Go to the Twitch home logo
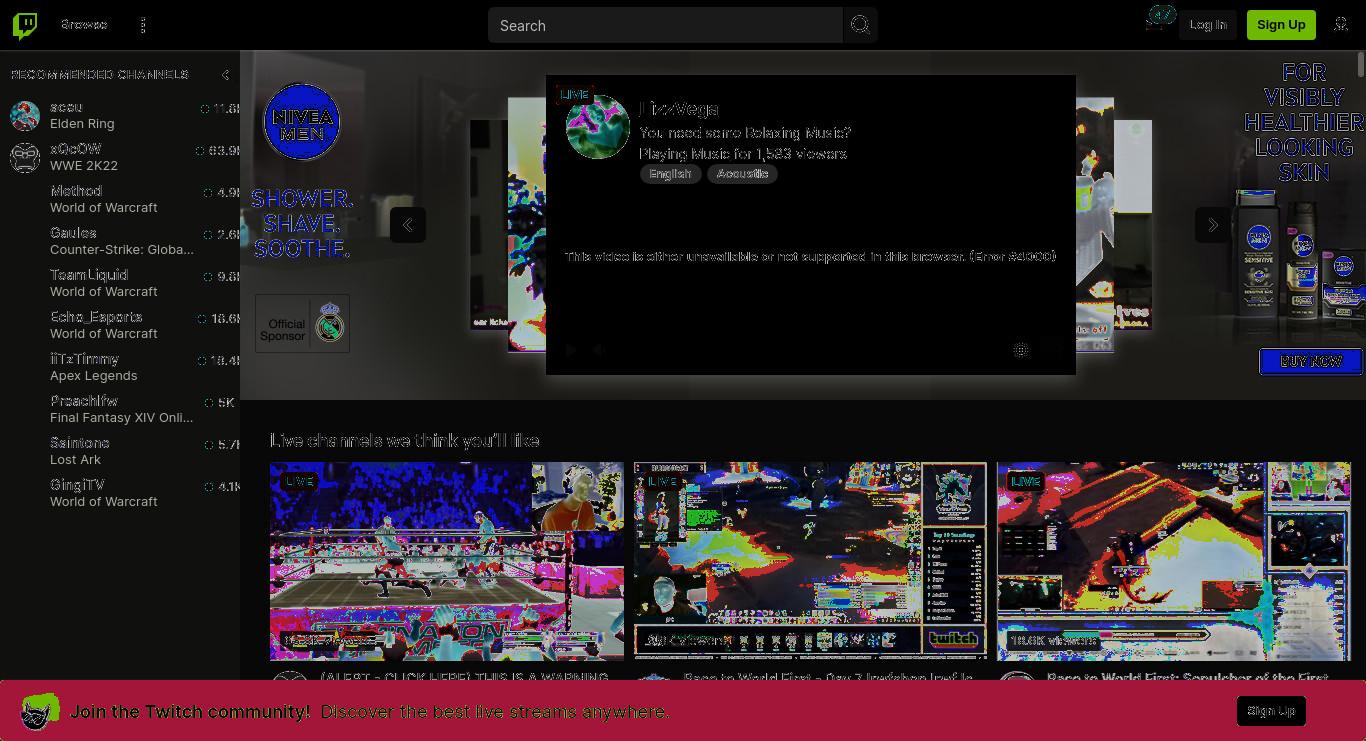 pos(25,25)
